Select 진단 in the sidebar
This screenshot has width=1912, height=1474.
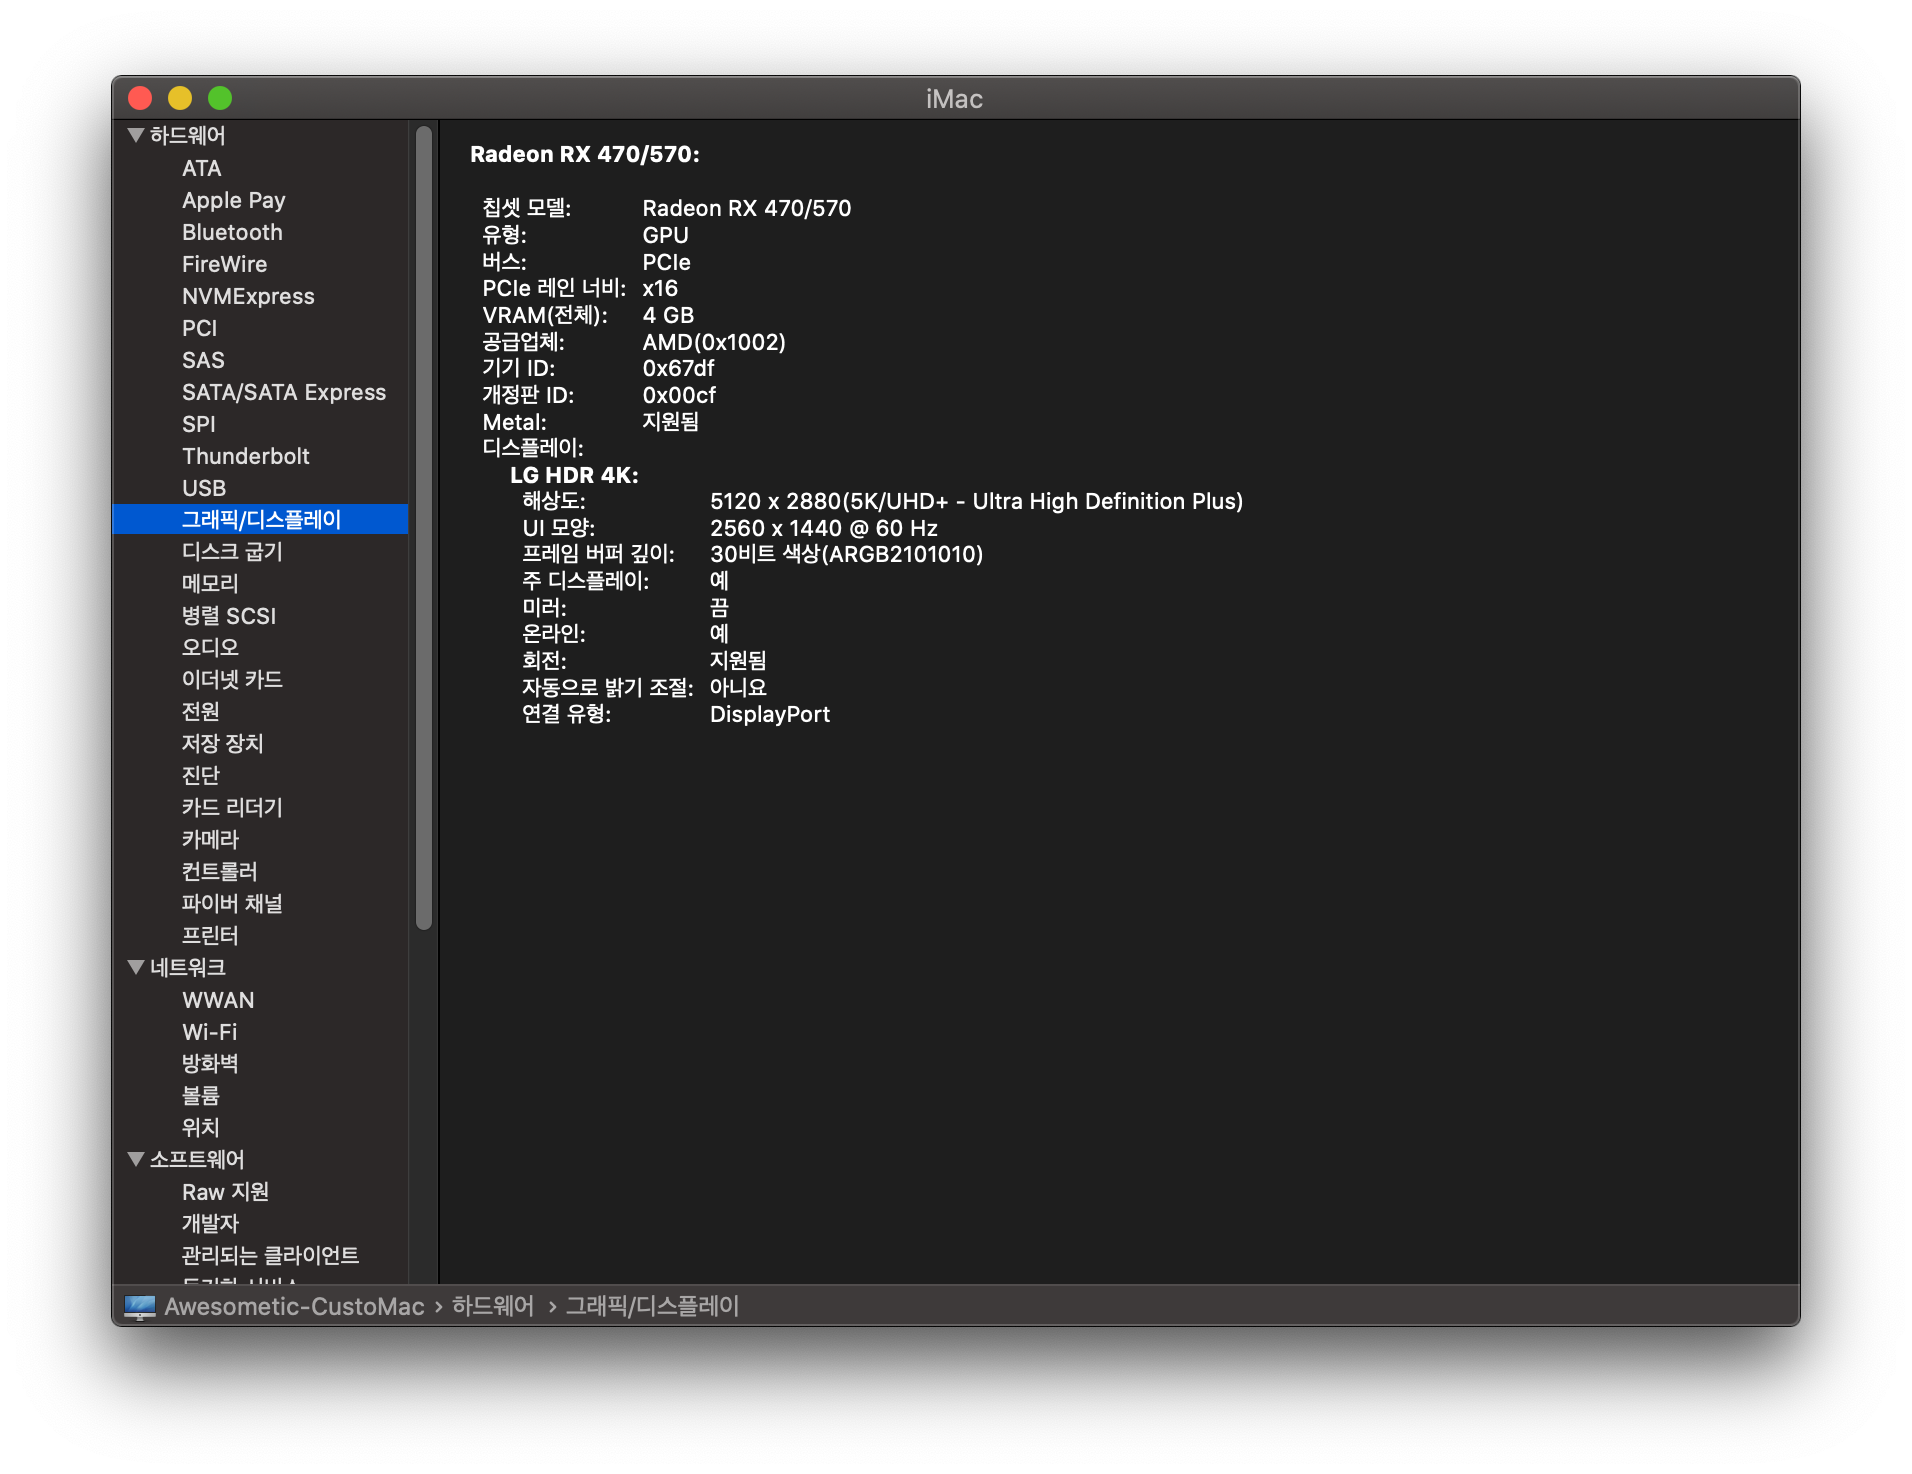coord(200,775)
